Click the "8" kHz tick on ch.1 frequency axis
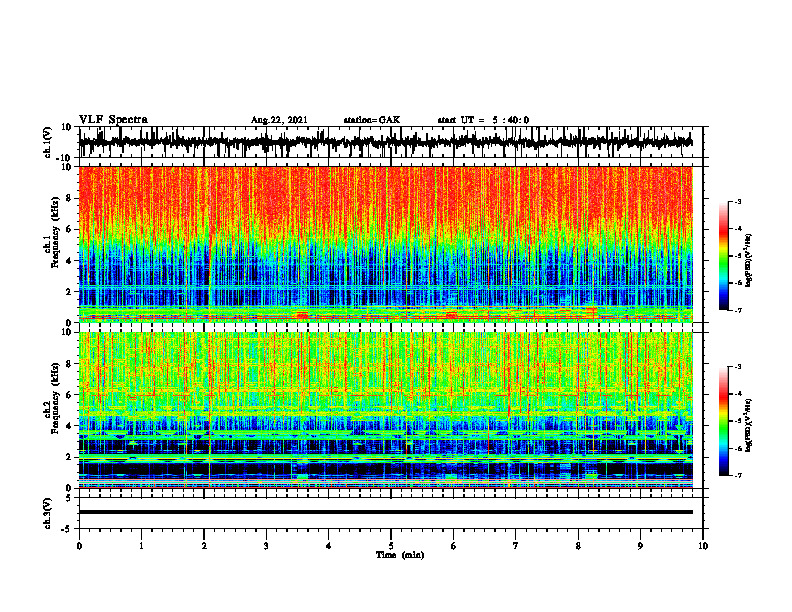 coord(69,198)
